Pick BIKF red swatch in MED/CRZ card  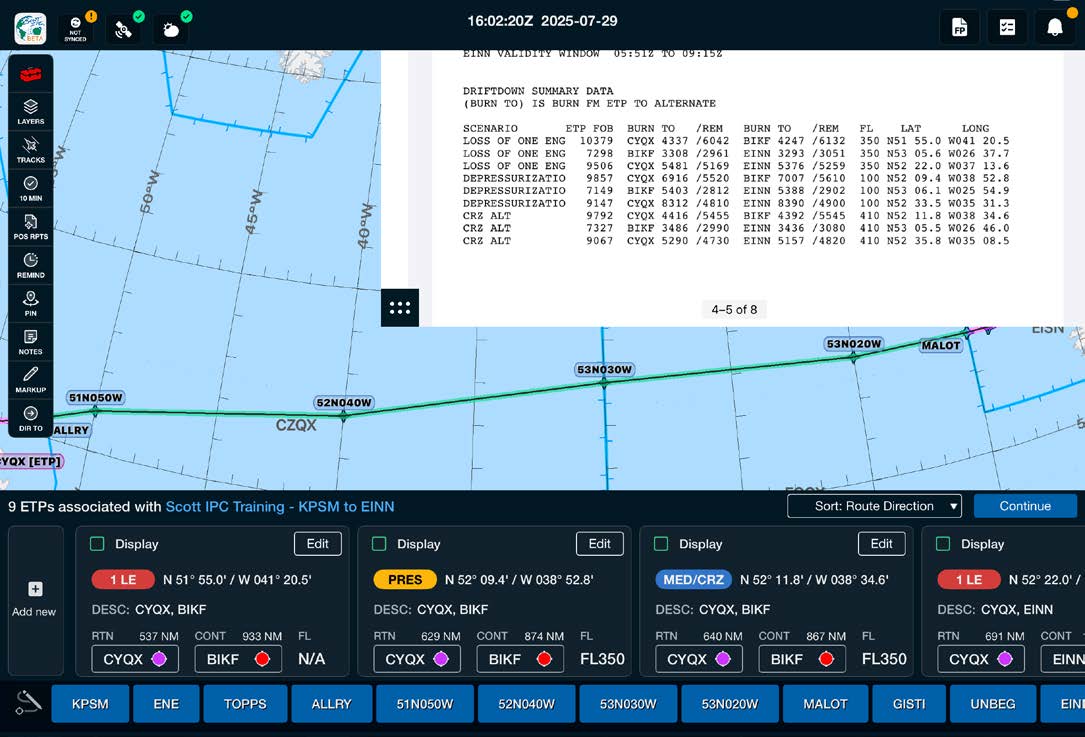pos(826,659)
